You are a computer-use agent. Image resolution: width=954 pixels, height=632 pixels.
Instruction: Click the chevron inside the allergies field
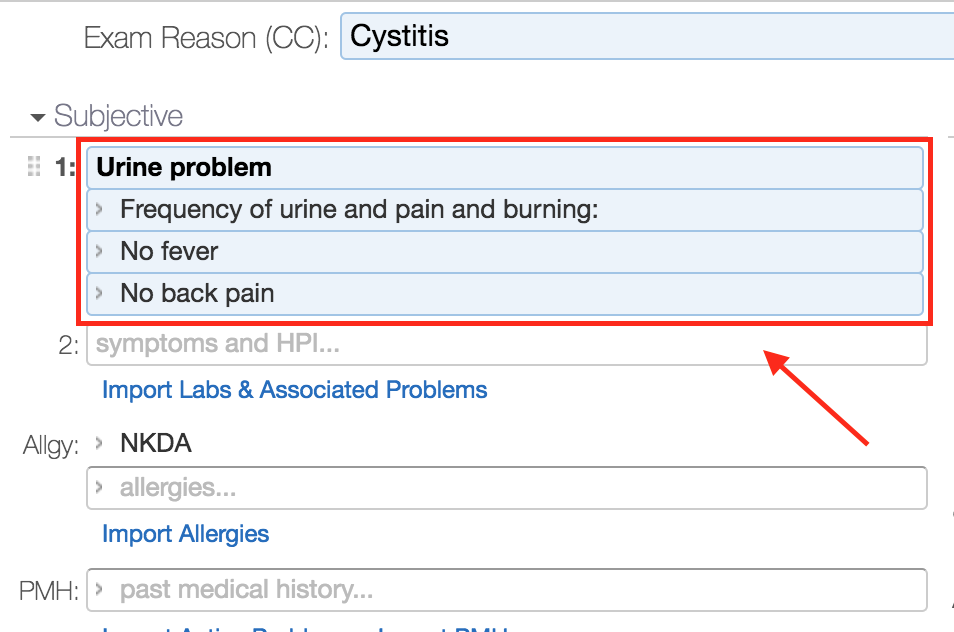point(100,488)
